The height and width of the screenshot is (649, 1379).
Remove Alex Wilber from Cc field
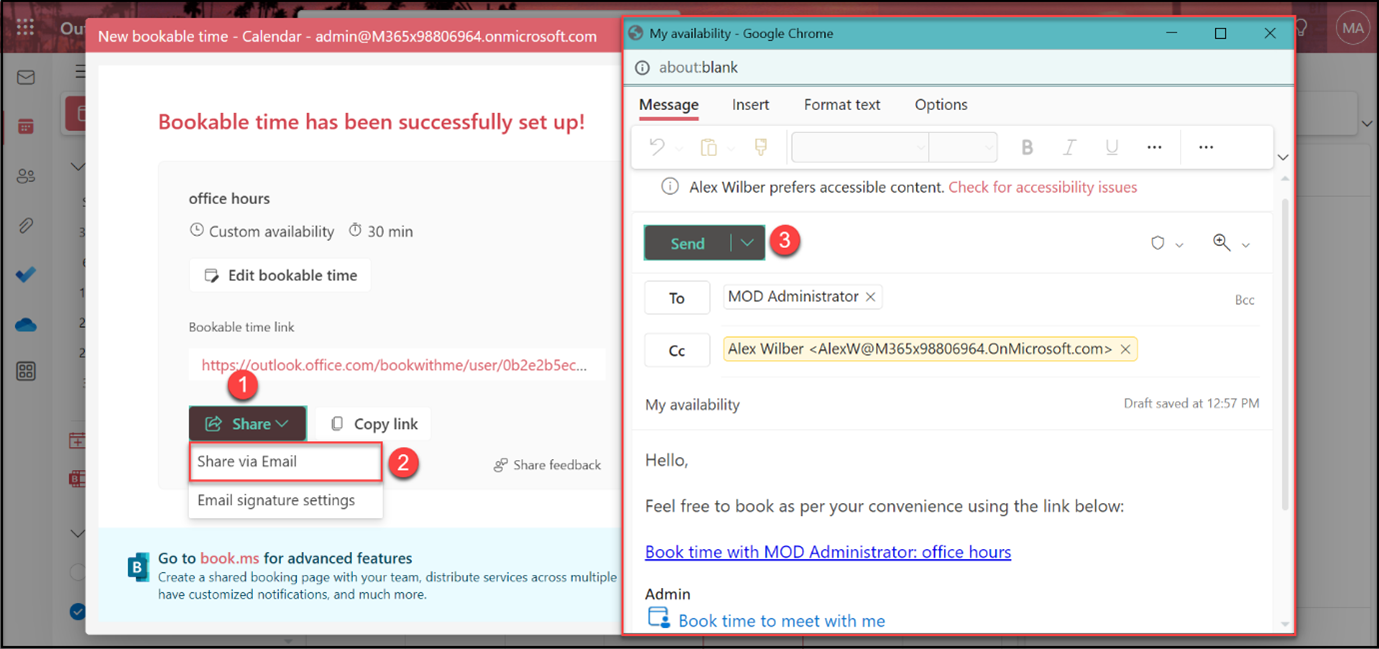point(1125,349)
